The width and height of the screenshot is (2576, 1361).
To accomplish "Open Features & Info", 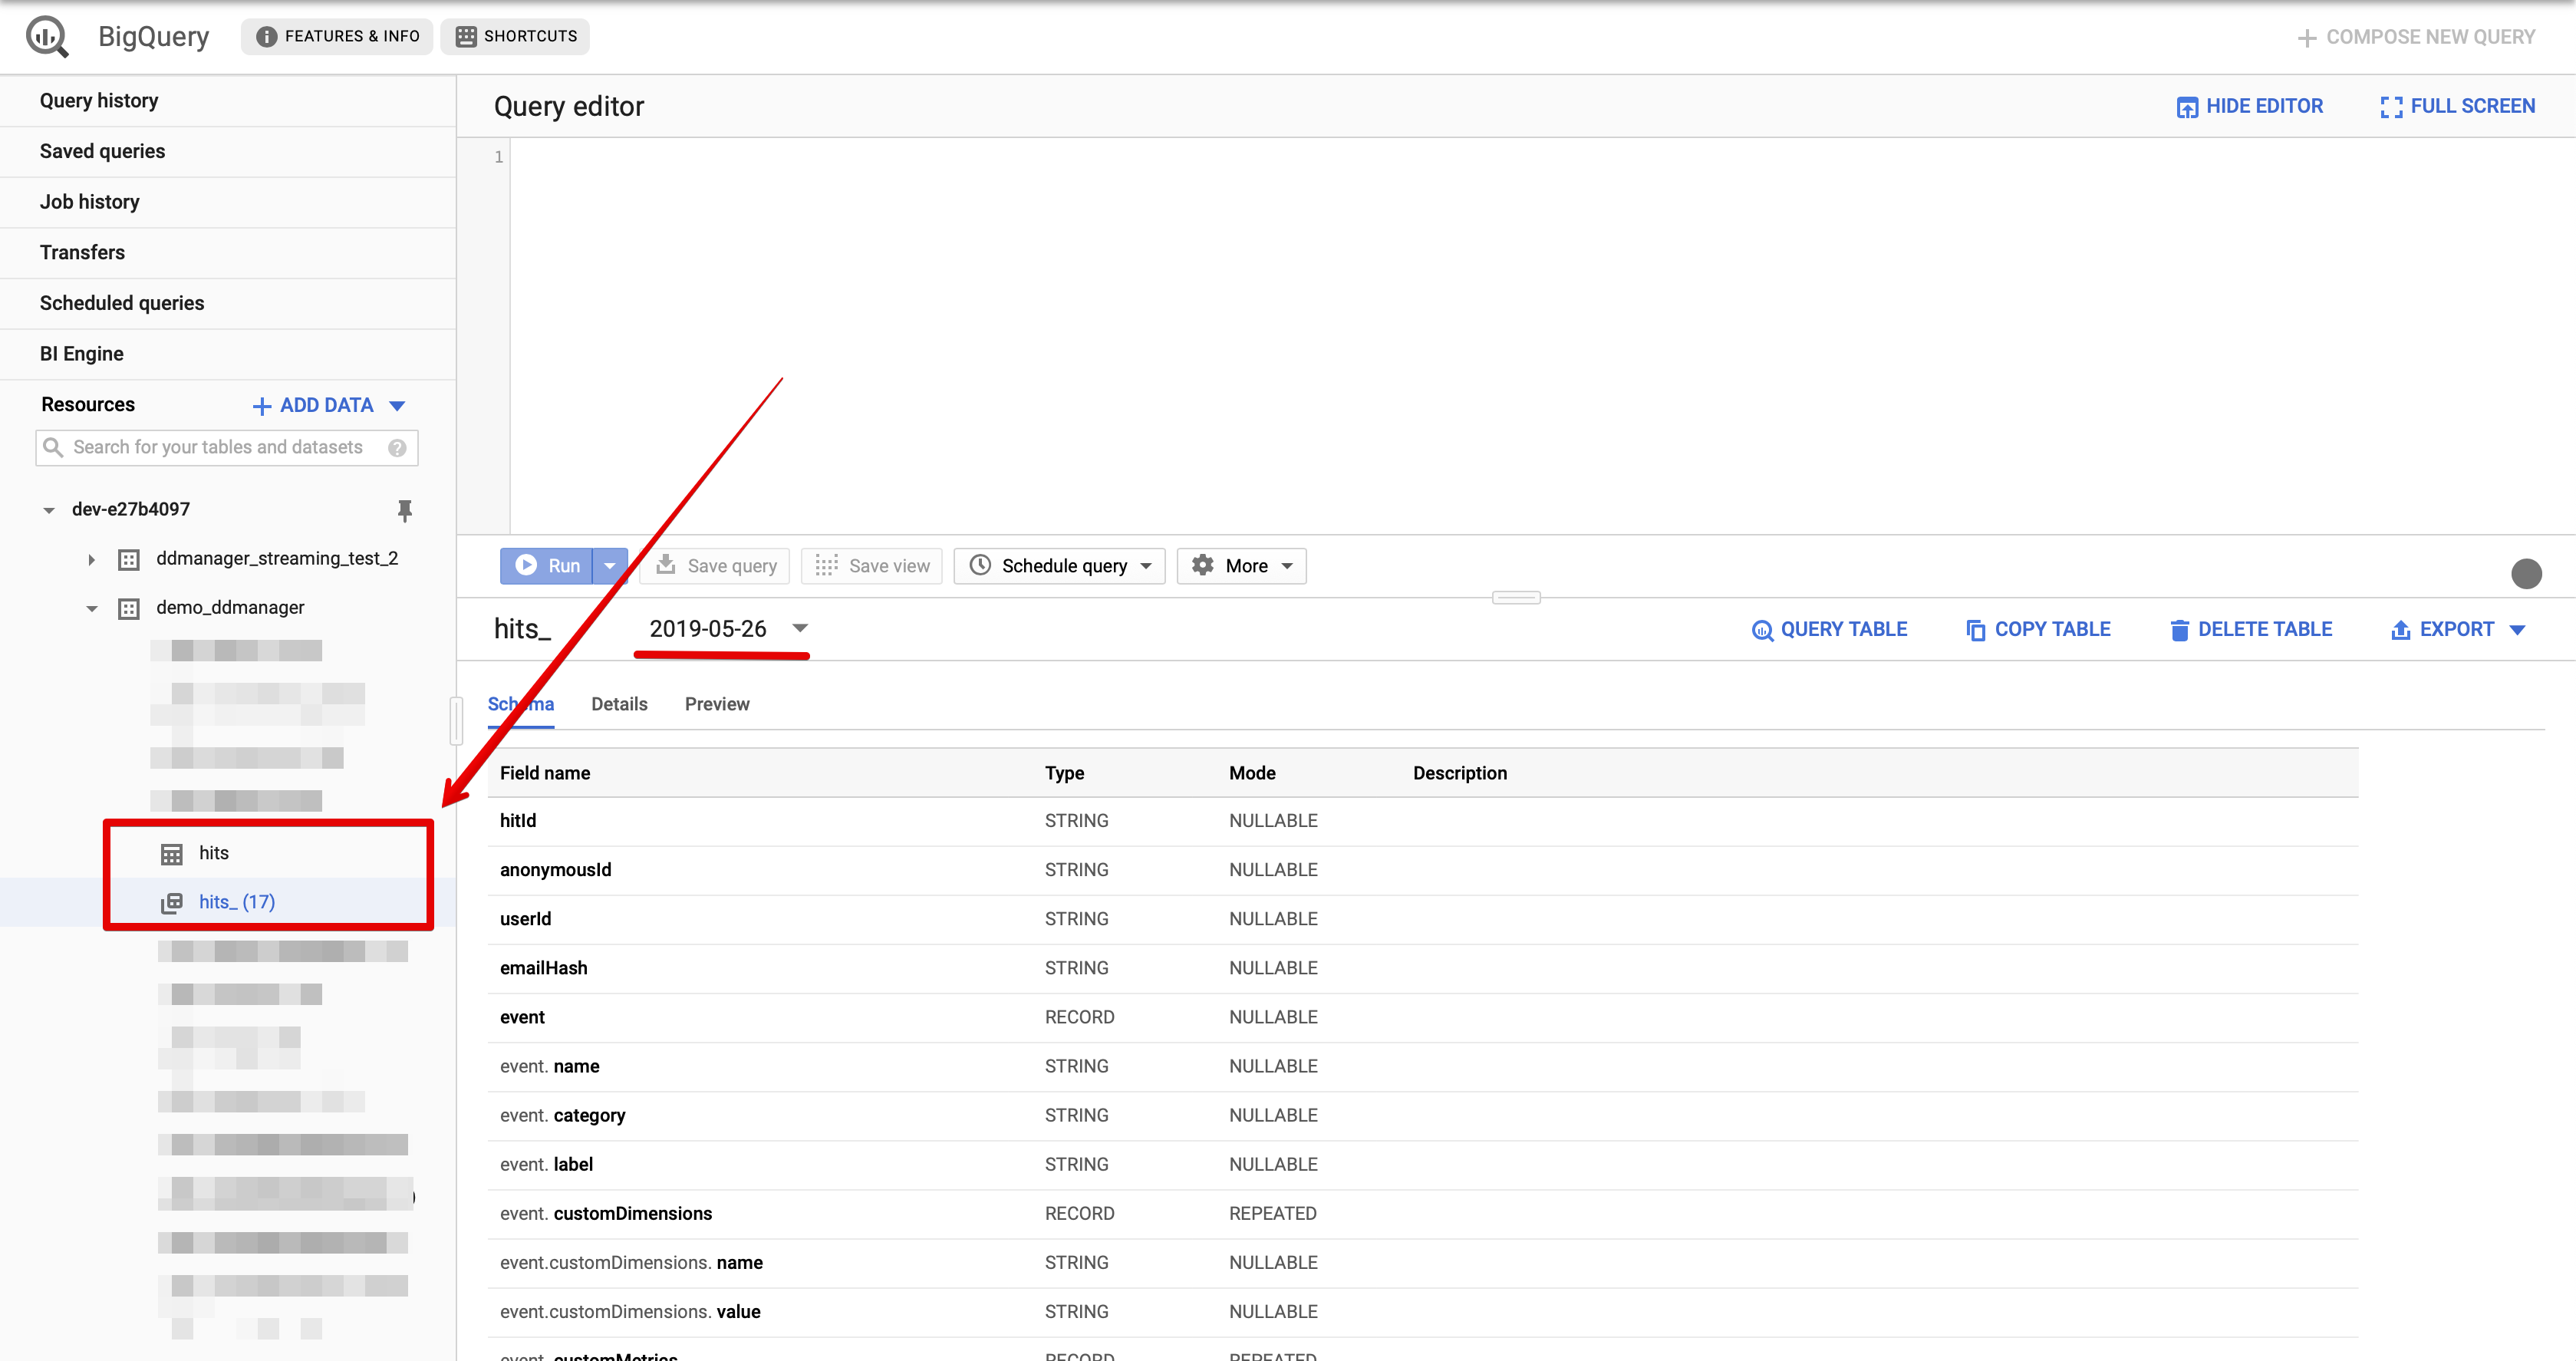I will pyautogui.click(x=337, y=36).
